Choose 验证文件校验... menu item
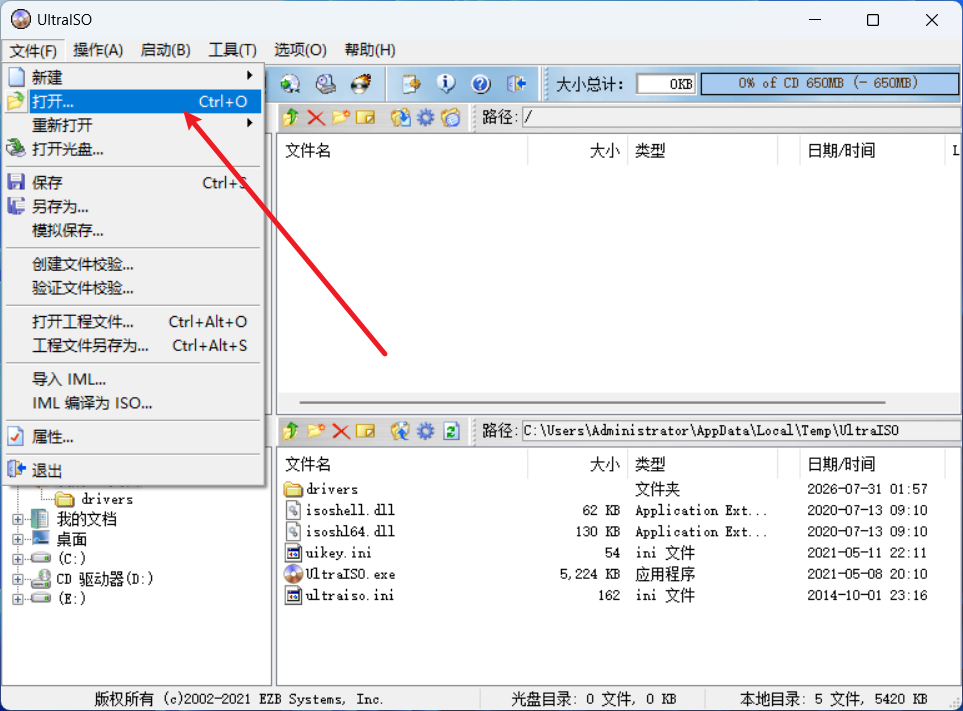 tap(134, 288)
